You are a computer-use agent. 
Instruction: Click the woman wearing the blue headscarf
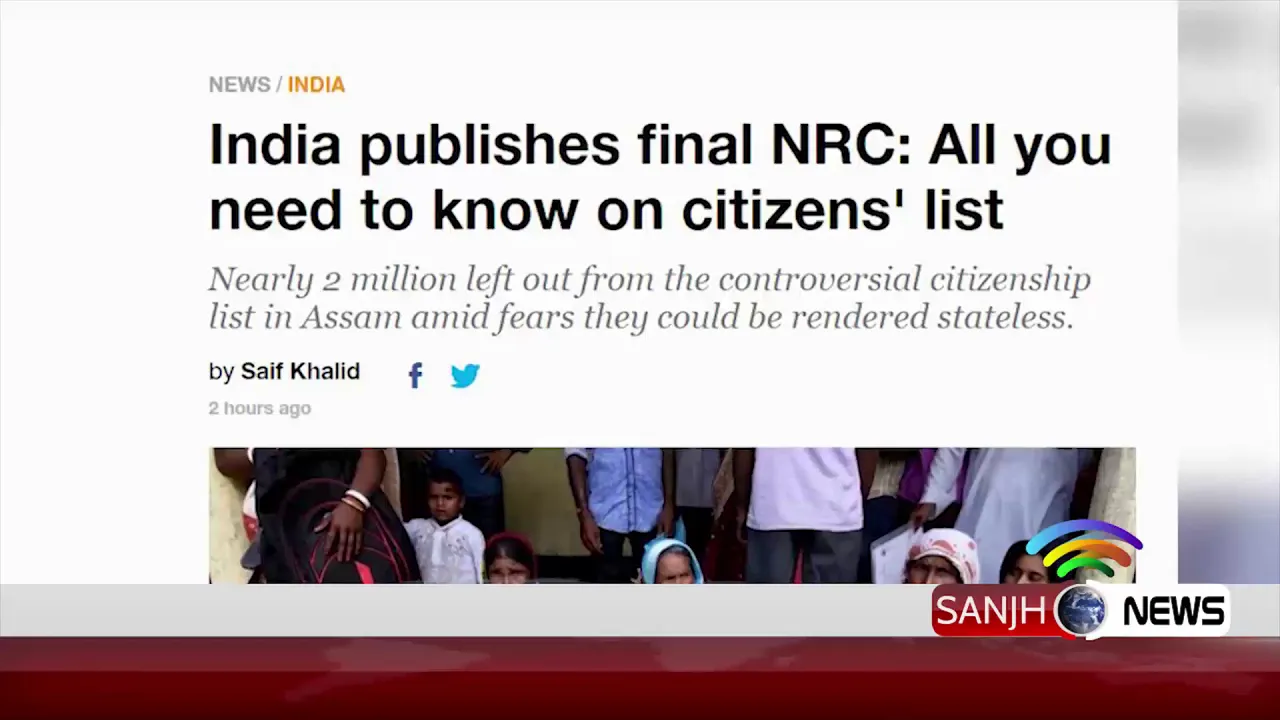coord(672,561)
